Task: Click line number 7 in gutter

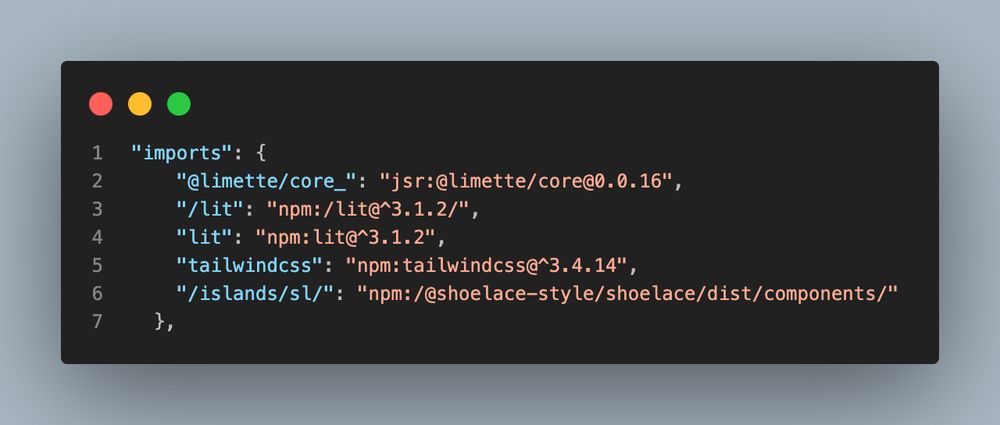Action: click(x=97, y=322)
